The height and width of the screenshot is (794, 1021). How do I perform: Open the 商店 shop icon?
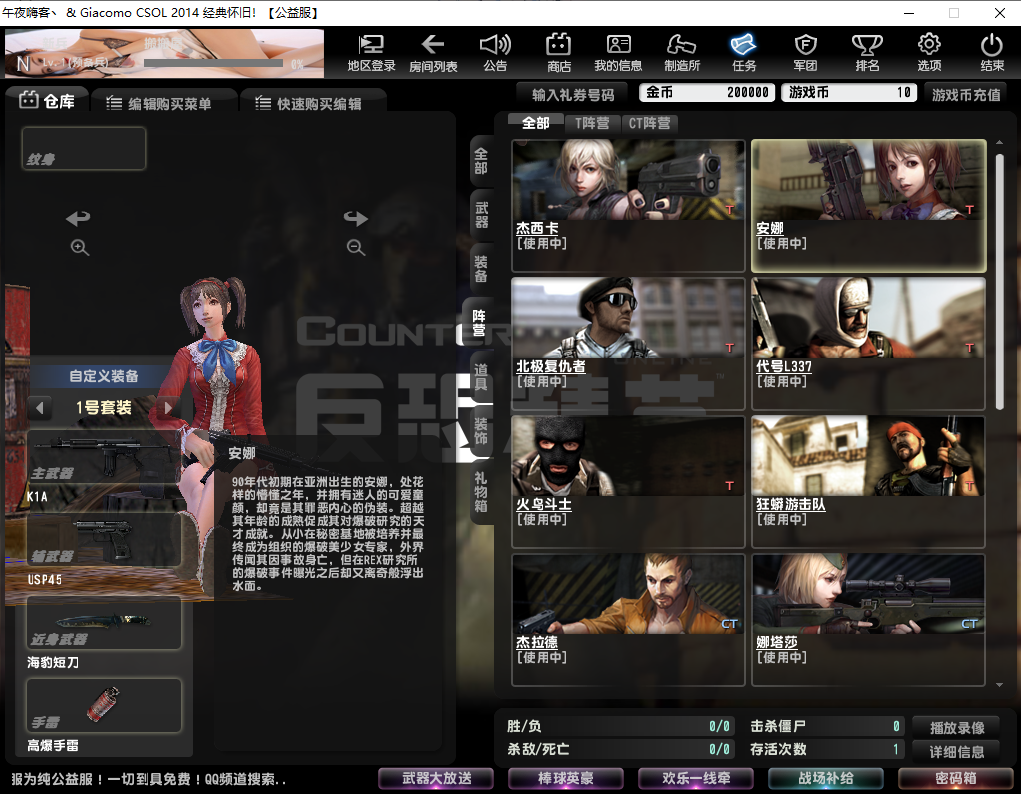click(558, 52)
